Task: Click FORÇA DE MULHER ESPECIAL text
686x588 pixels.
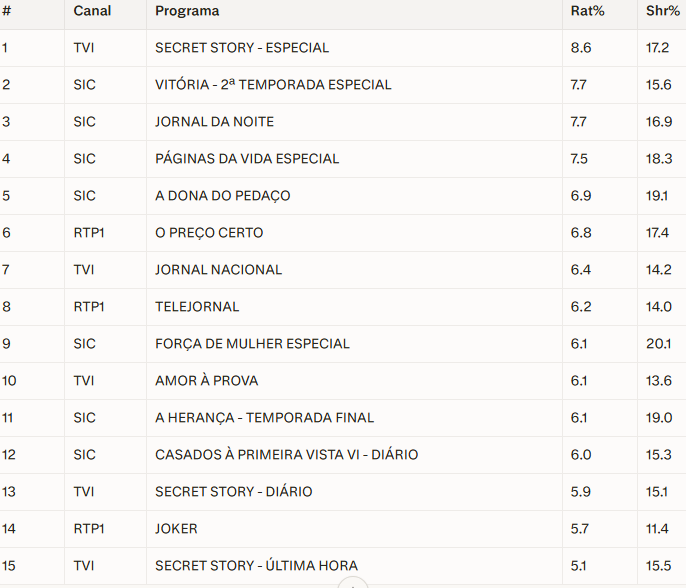Action: click(252, 344)
